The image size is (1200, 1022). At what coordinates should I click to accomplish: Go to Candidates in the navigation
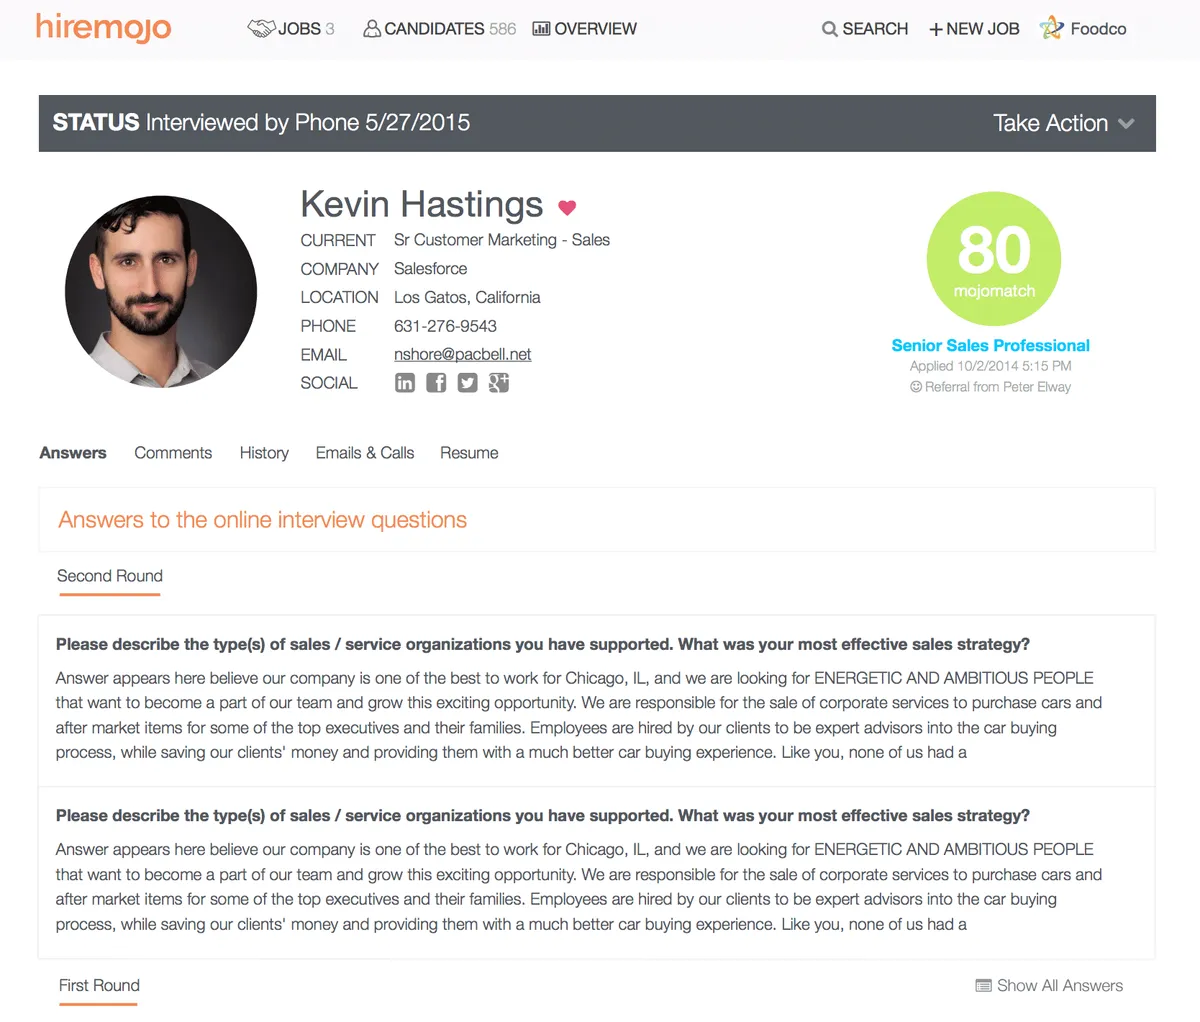[x=439, y=29]
